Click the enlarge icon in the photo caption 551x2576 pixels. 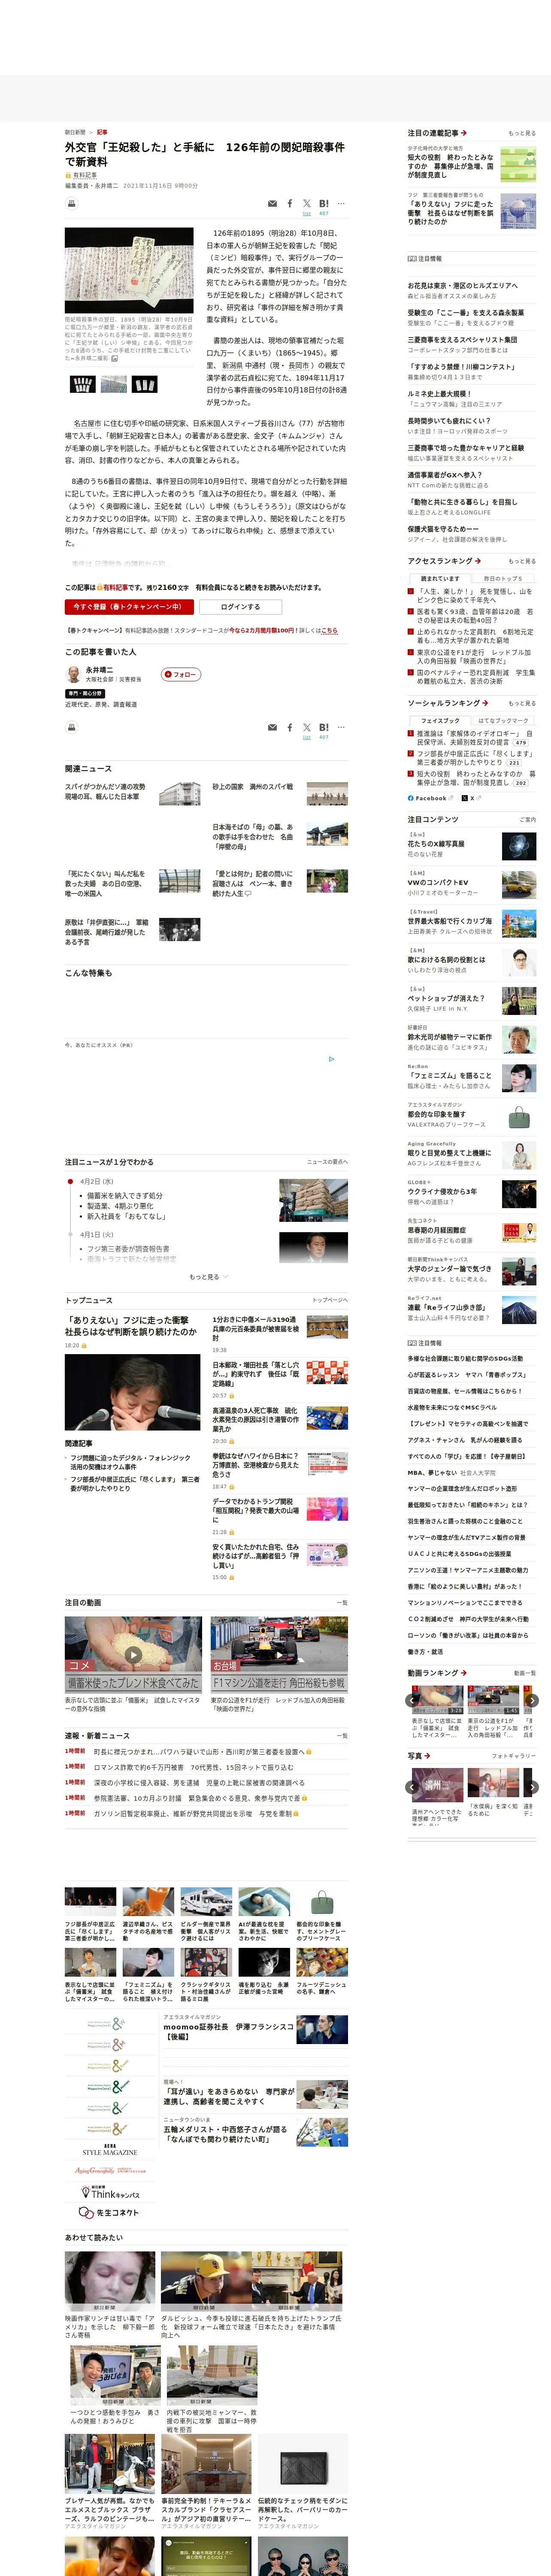[114, 358]
